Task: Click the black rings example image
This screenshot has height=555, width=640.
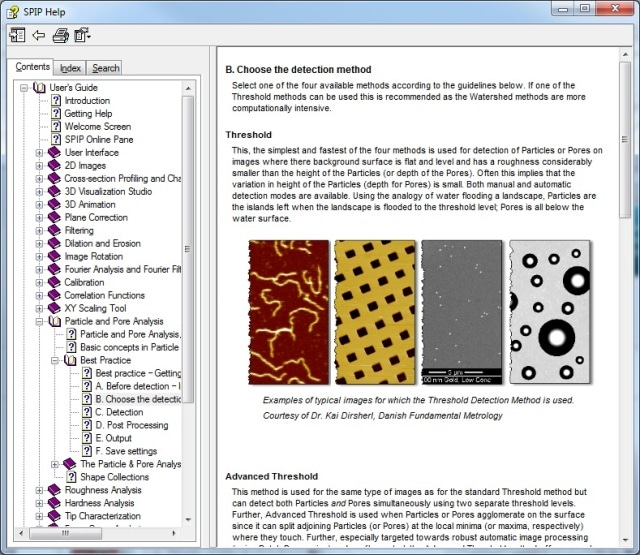Action: tap(550, 312)
